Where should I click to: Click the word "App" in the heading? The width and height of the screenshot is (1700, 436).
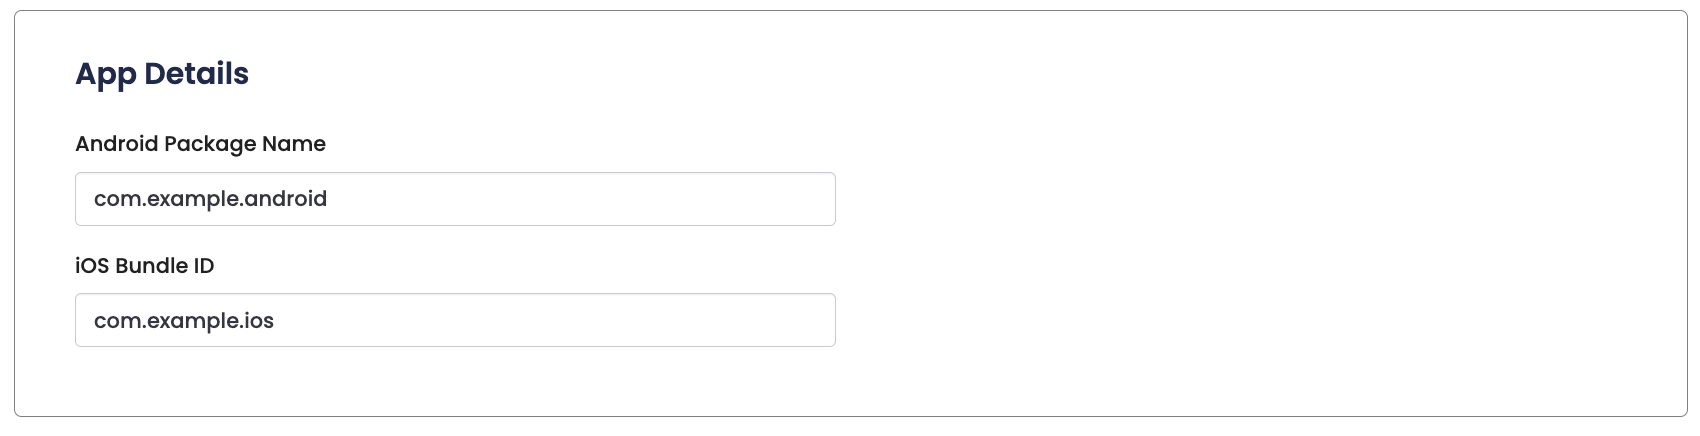[105, 74]
